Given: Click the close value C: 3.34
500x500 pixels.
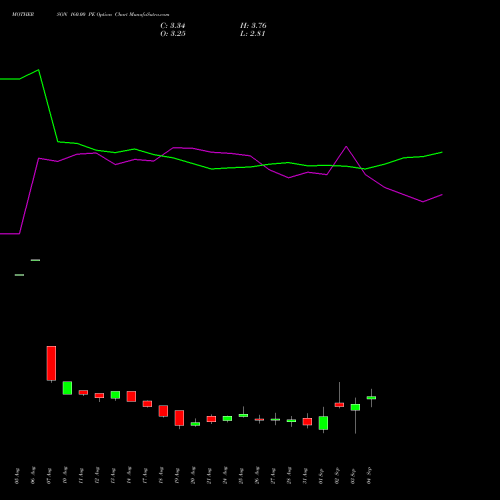Looking at the screenshot, I should point(173,26).
